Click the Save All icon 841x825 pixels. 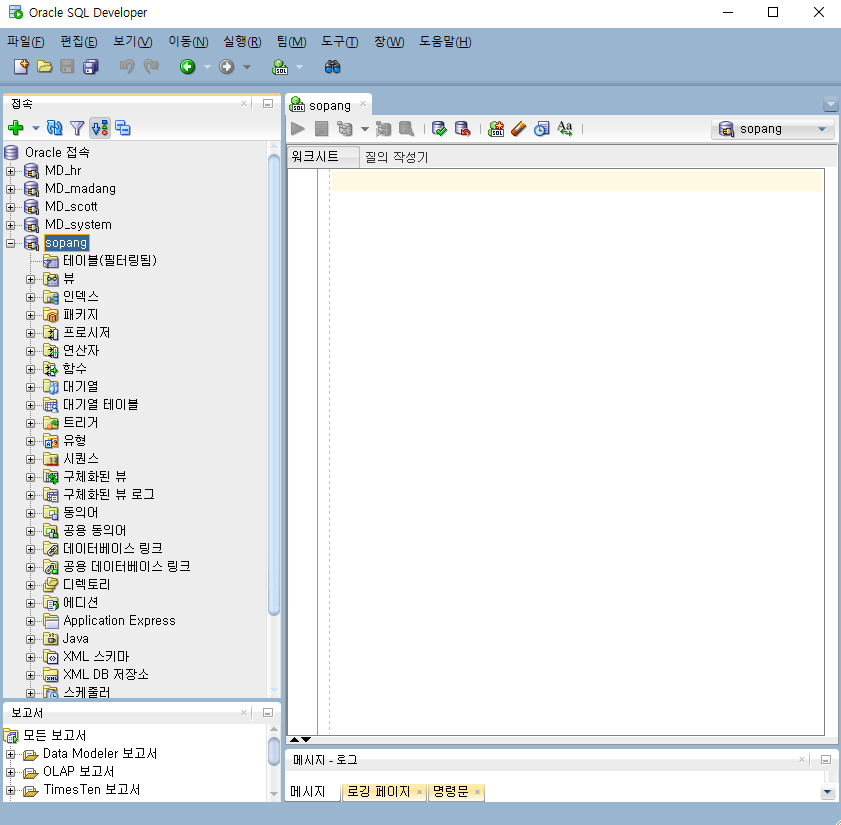91,67
